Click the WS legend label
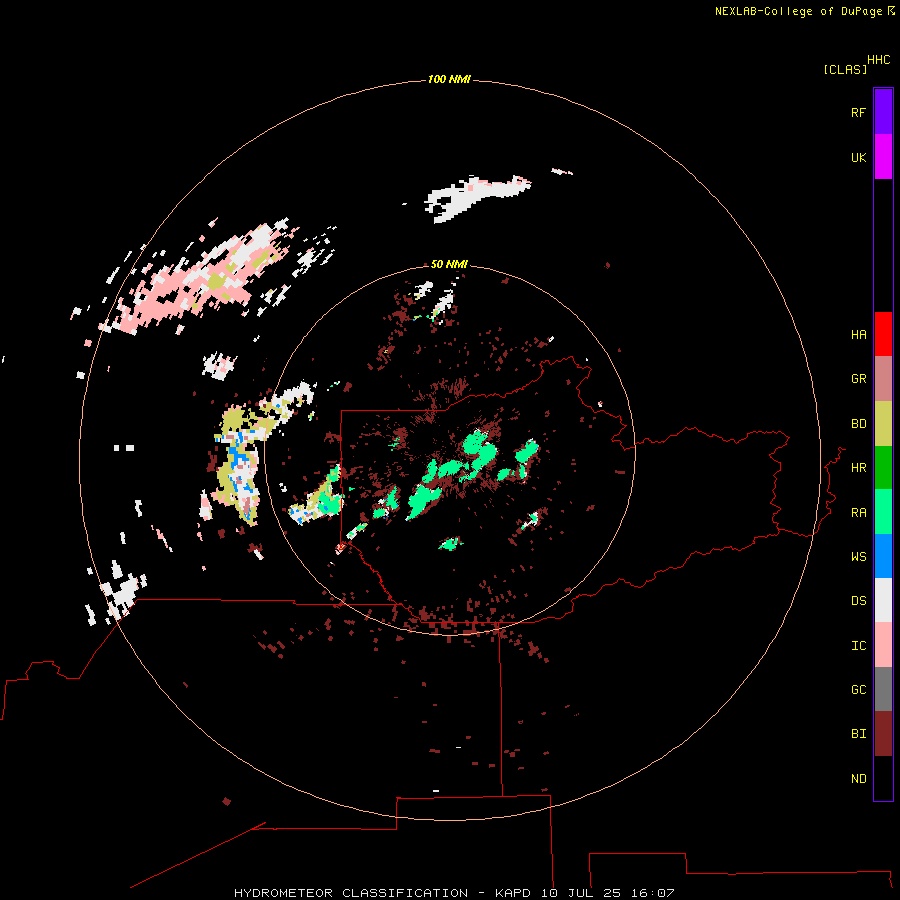The height and width of the screenshot is (900, 900). (x=858, y=557)
